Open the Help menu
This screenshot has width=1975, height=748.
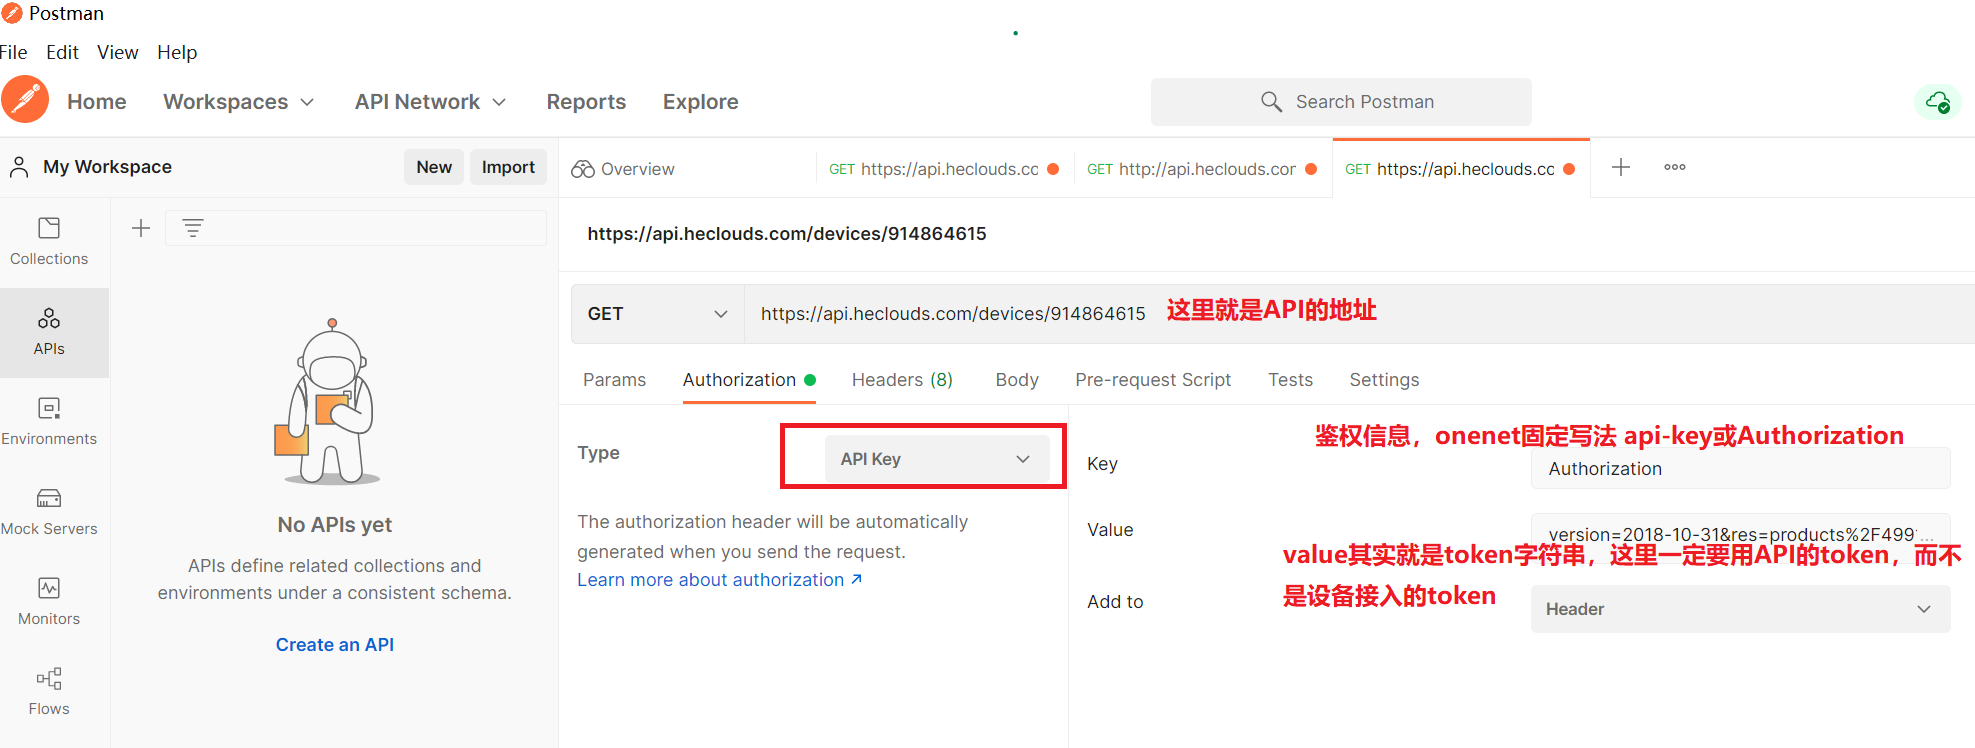[x=177, y=52]
